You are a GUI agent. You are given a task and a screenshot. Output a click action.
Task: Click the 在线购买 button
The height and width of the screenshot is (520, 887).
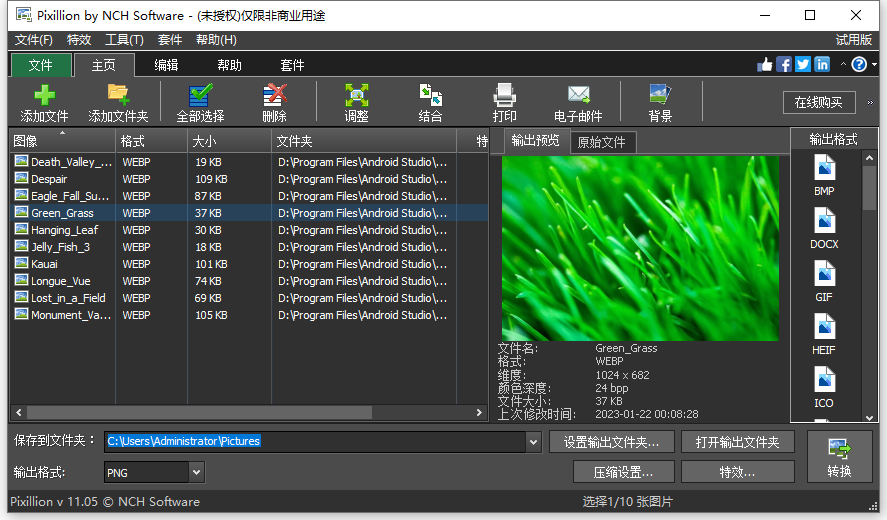[819, 102]
